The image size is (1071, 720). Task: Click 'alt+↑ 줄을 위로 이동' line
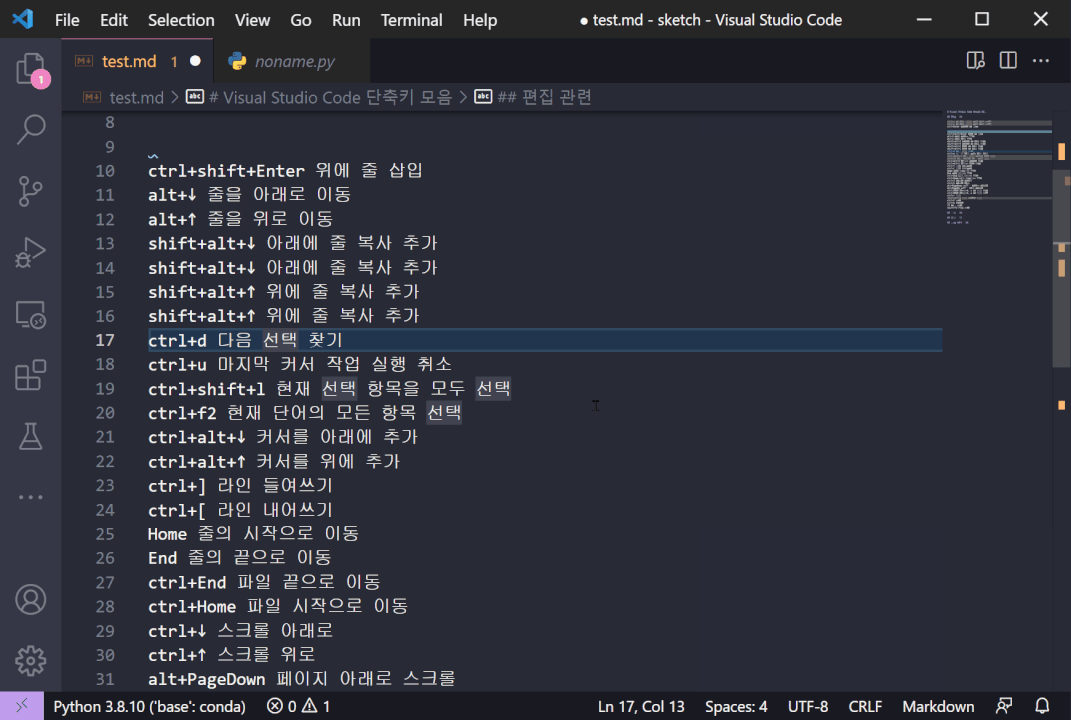point(240,219)
